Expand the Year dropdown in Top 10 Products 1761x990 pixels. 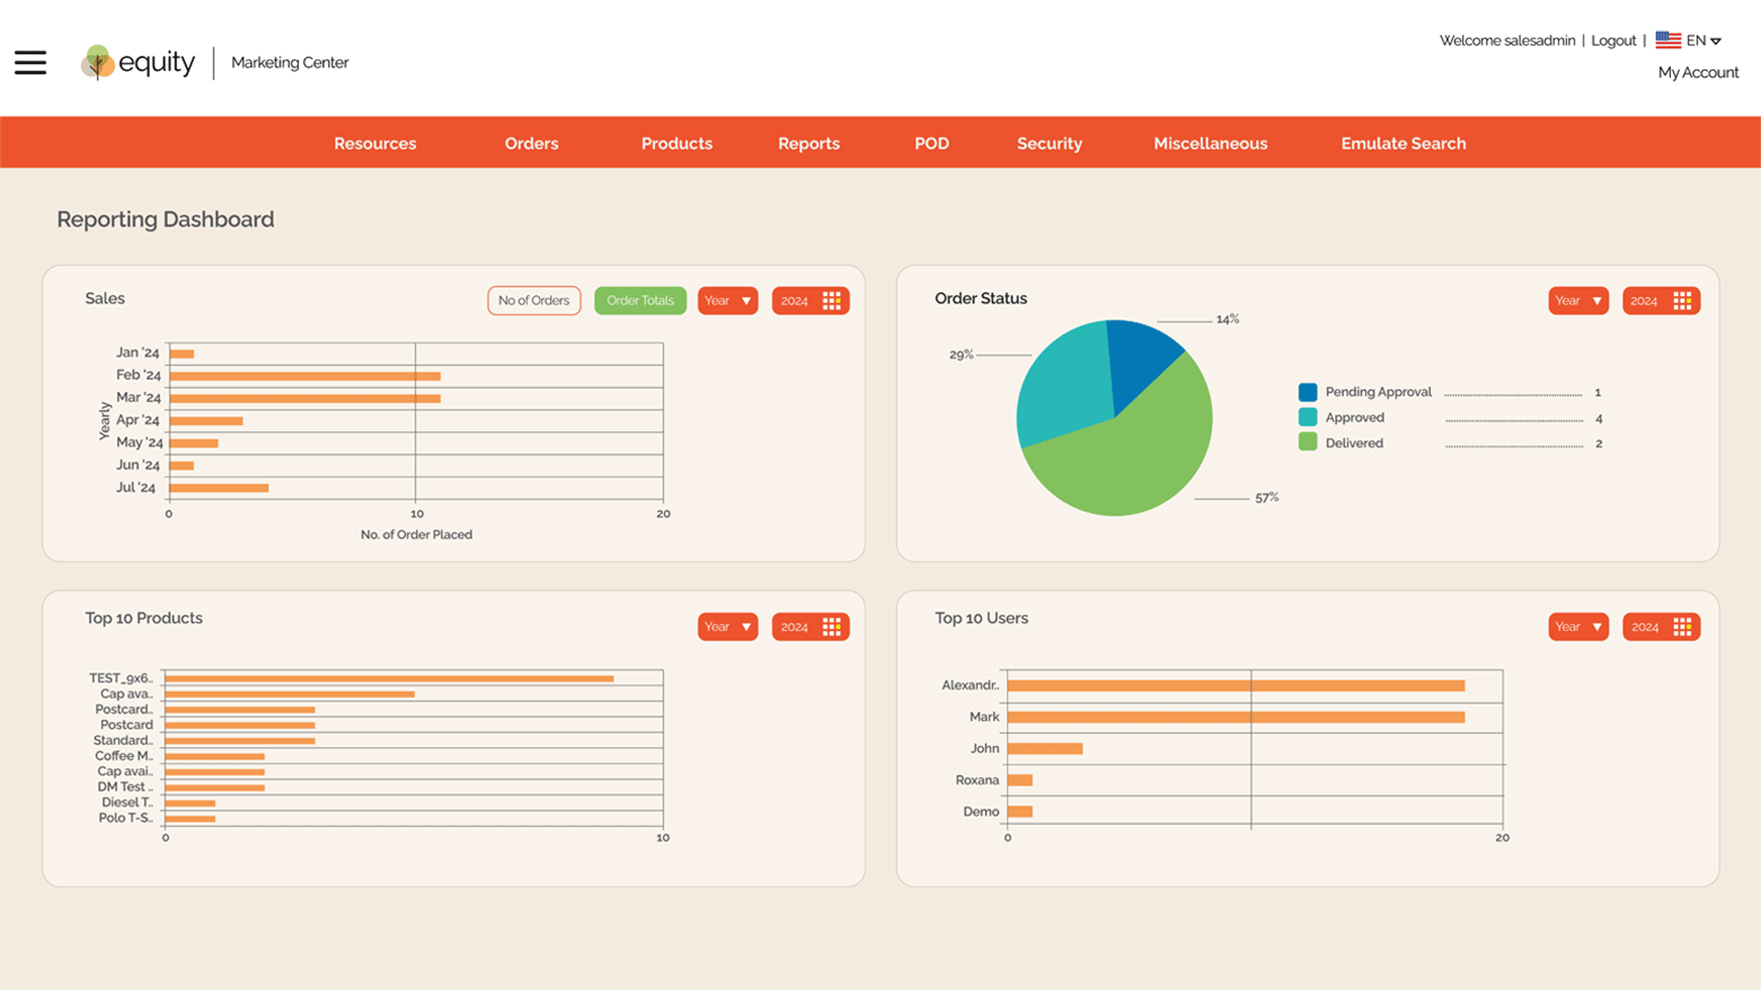click(727, 627)
